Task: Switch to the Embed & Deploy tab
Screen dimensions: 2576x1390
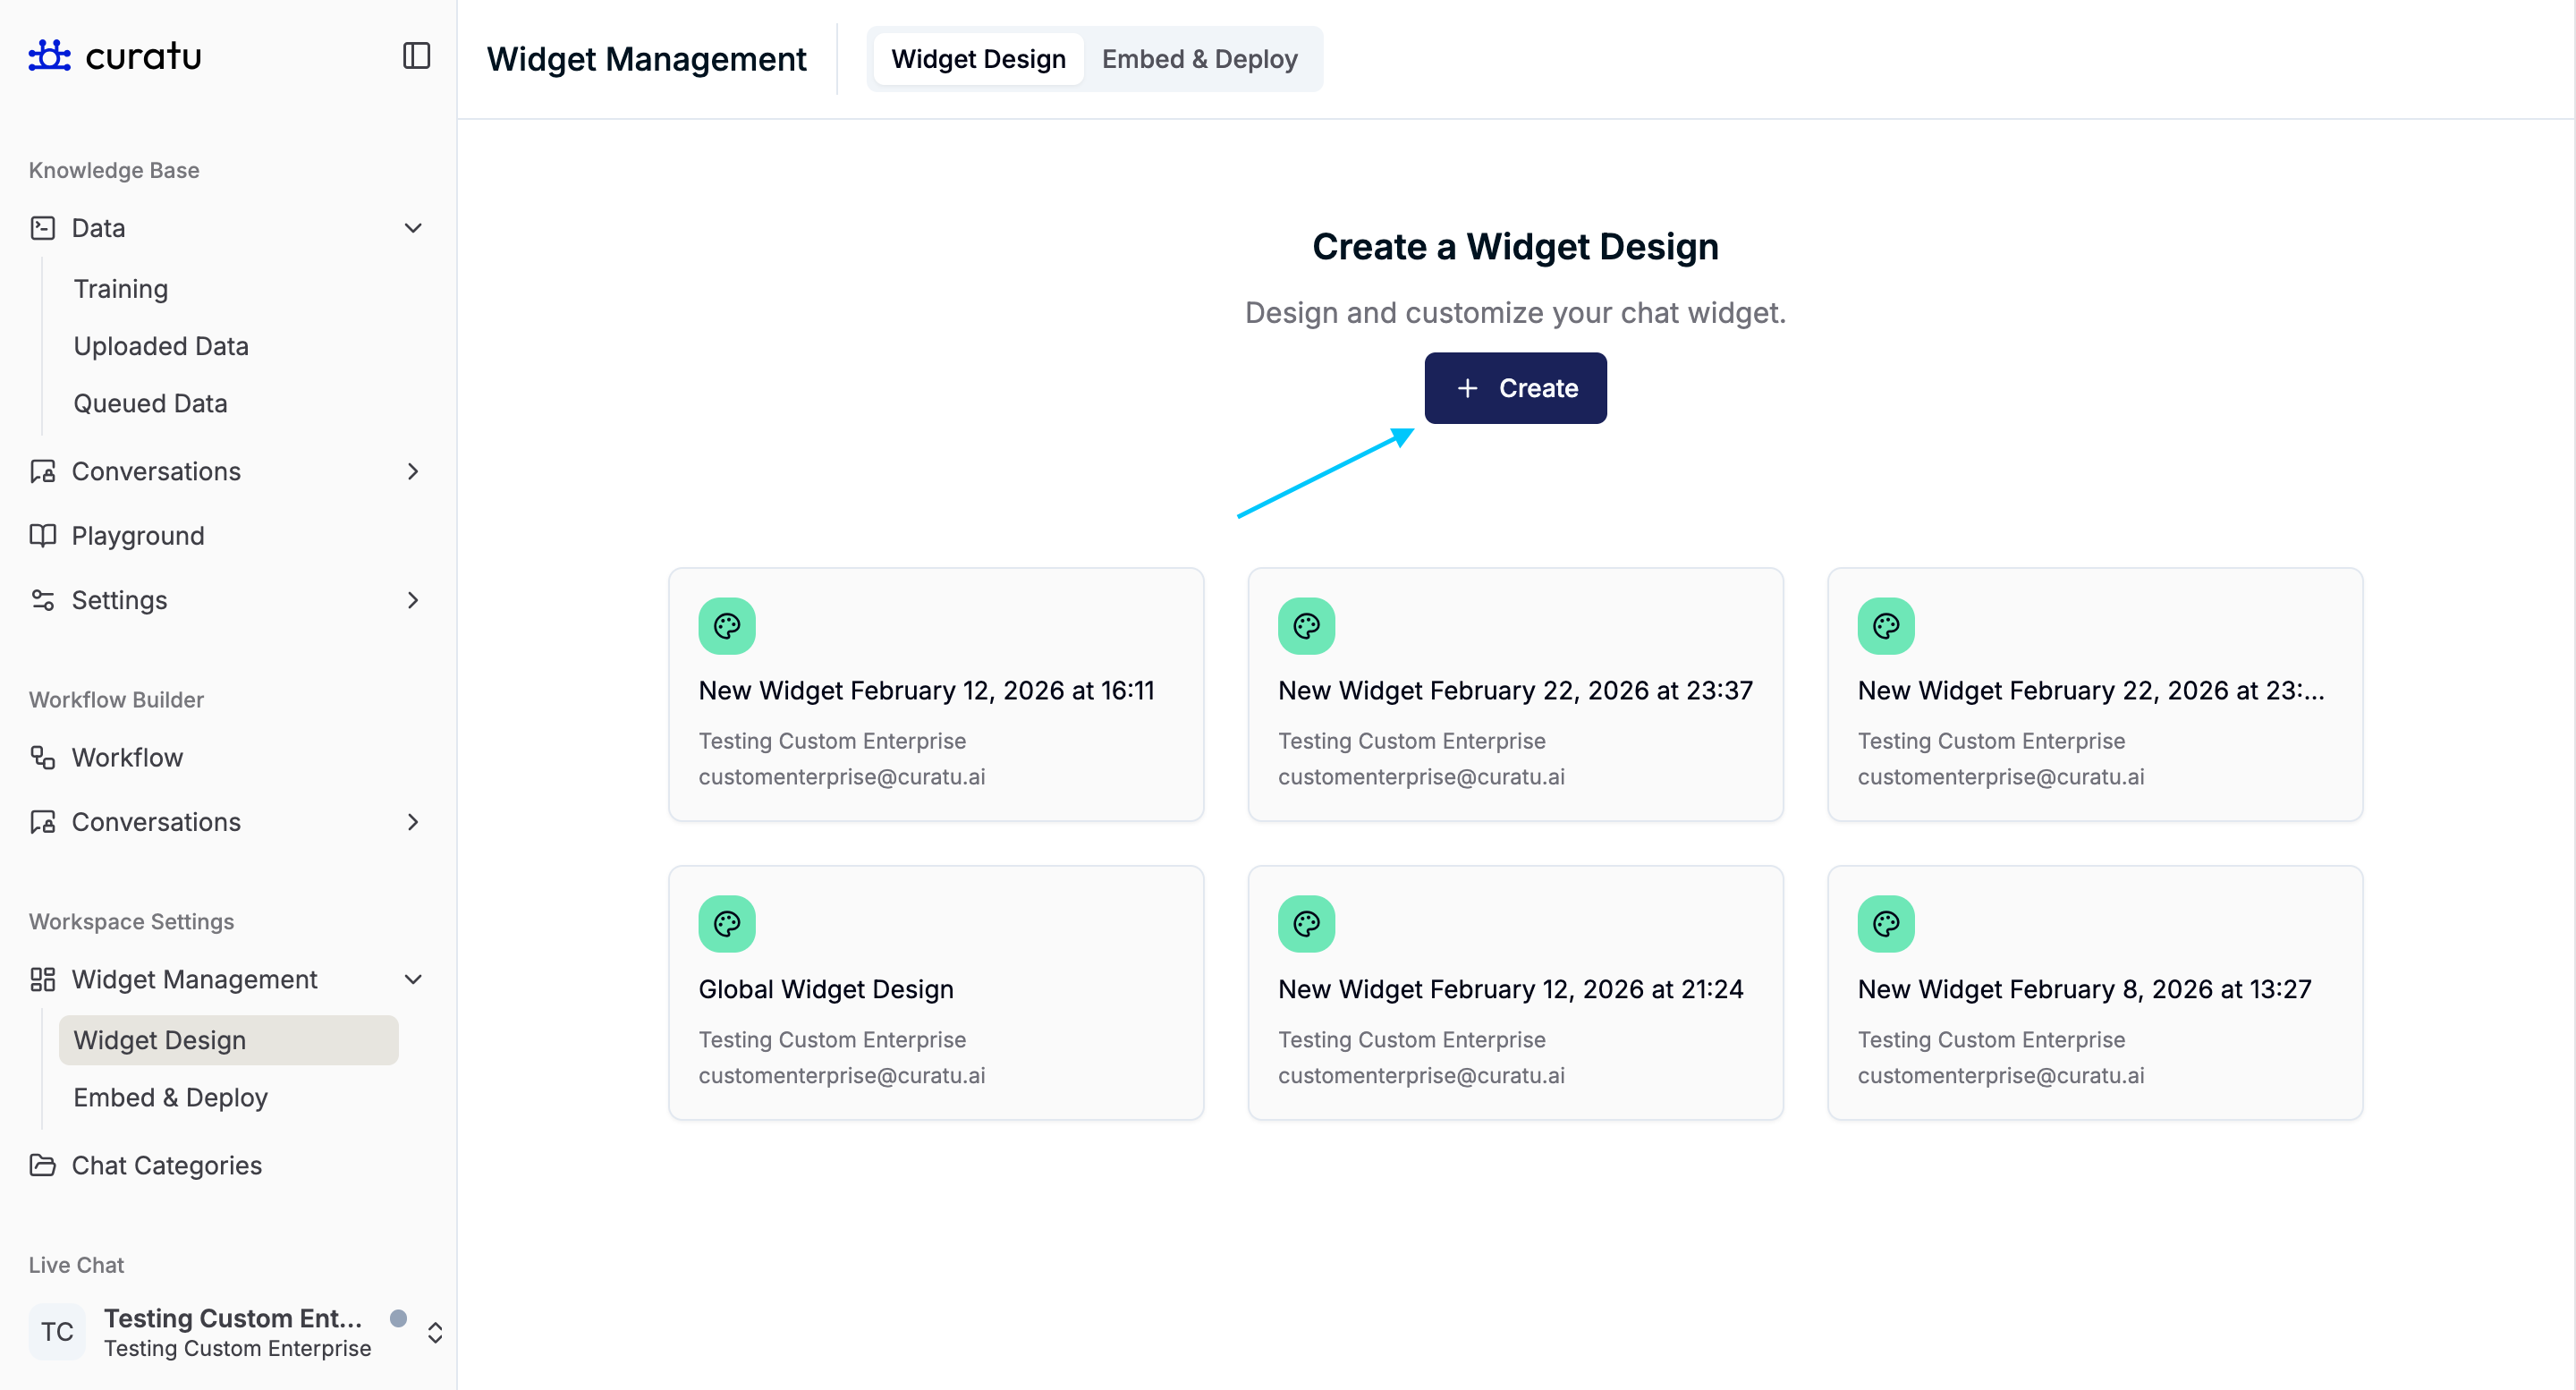Action: coord(1199,59)
